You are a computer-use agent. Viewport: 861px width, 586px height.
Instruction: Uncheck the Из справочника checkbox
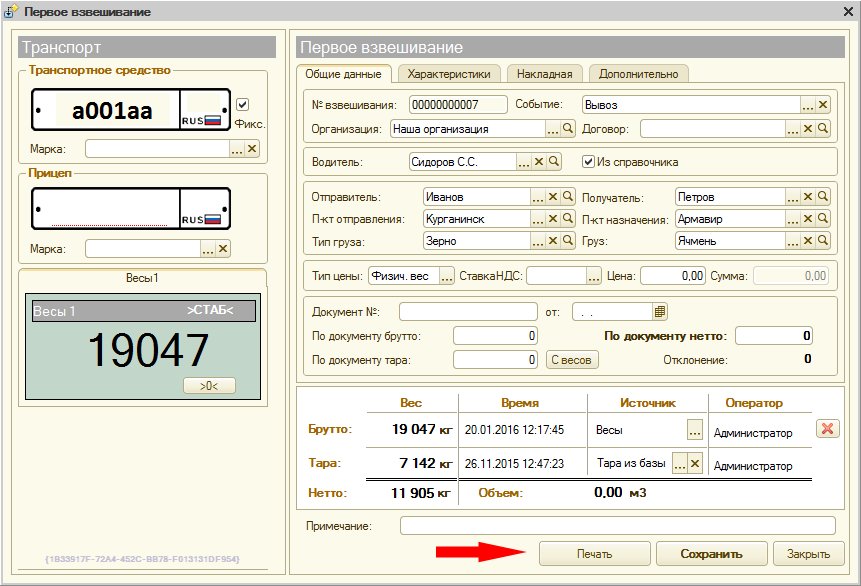589,162
